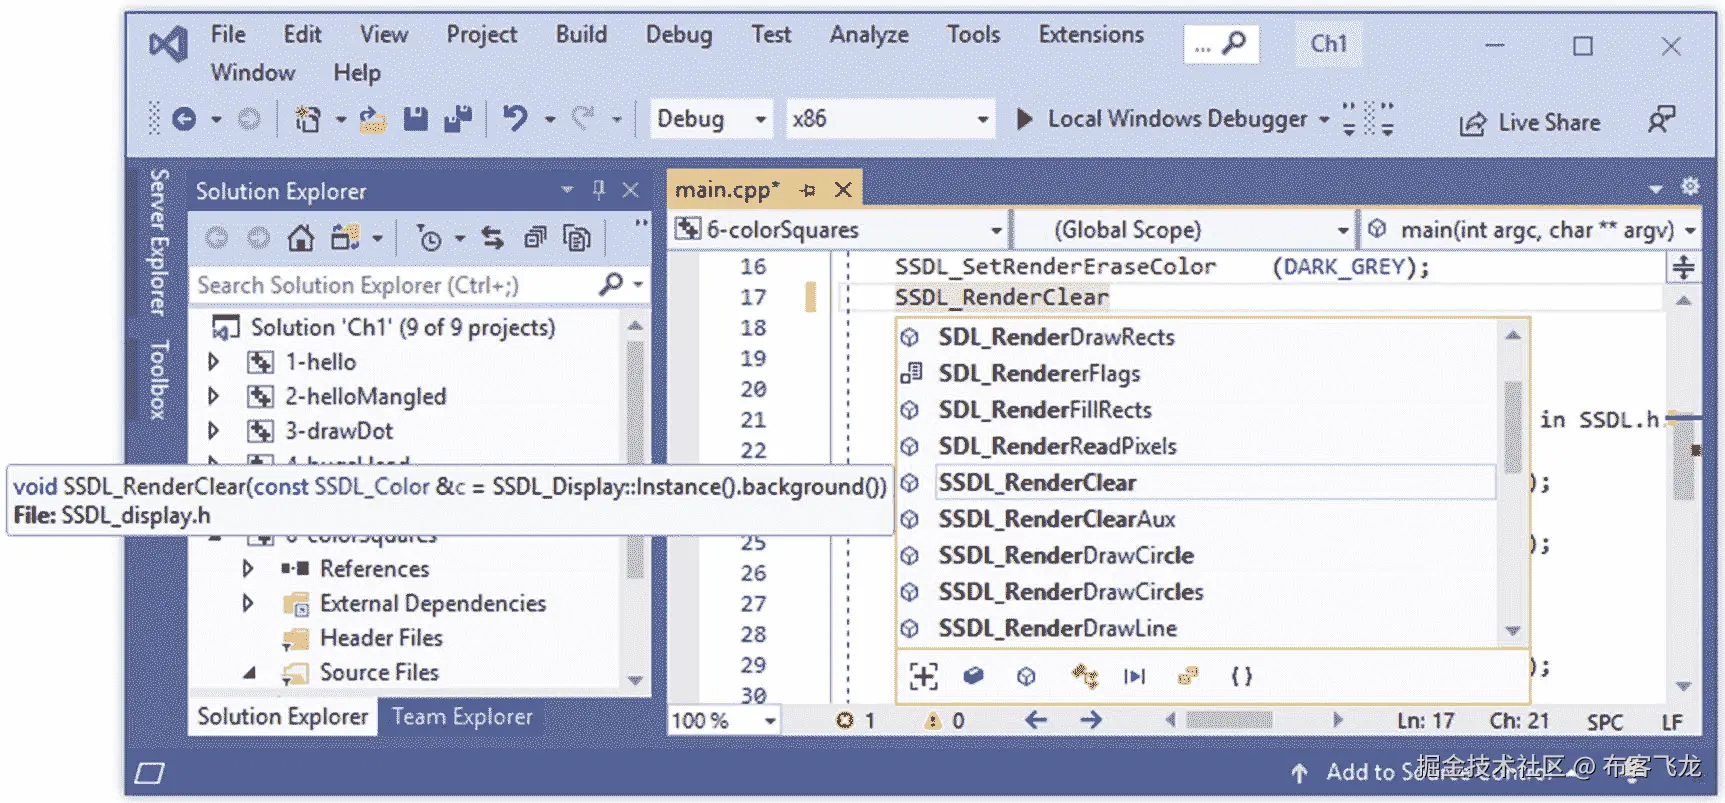
Task: Toggle IntelliSense class filter button
Action: [973, 677]
